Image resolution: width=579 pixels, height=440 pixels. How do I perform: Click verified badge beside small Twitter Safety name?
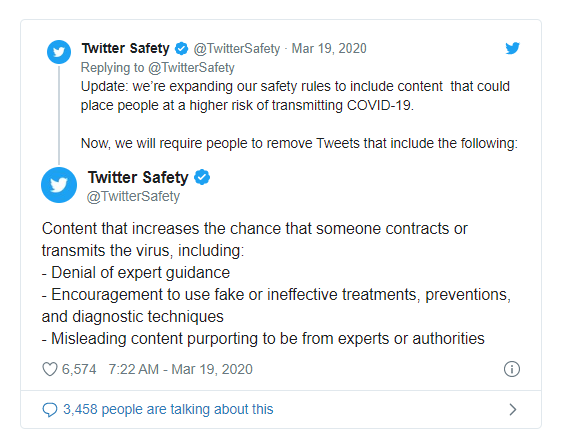click(181, 48)
